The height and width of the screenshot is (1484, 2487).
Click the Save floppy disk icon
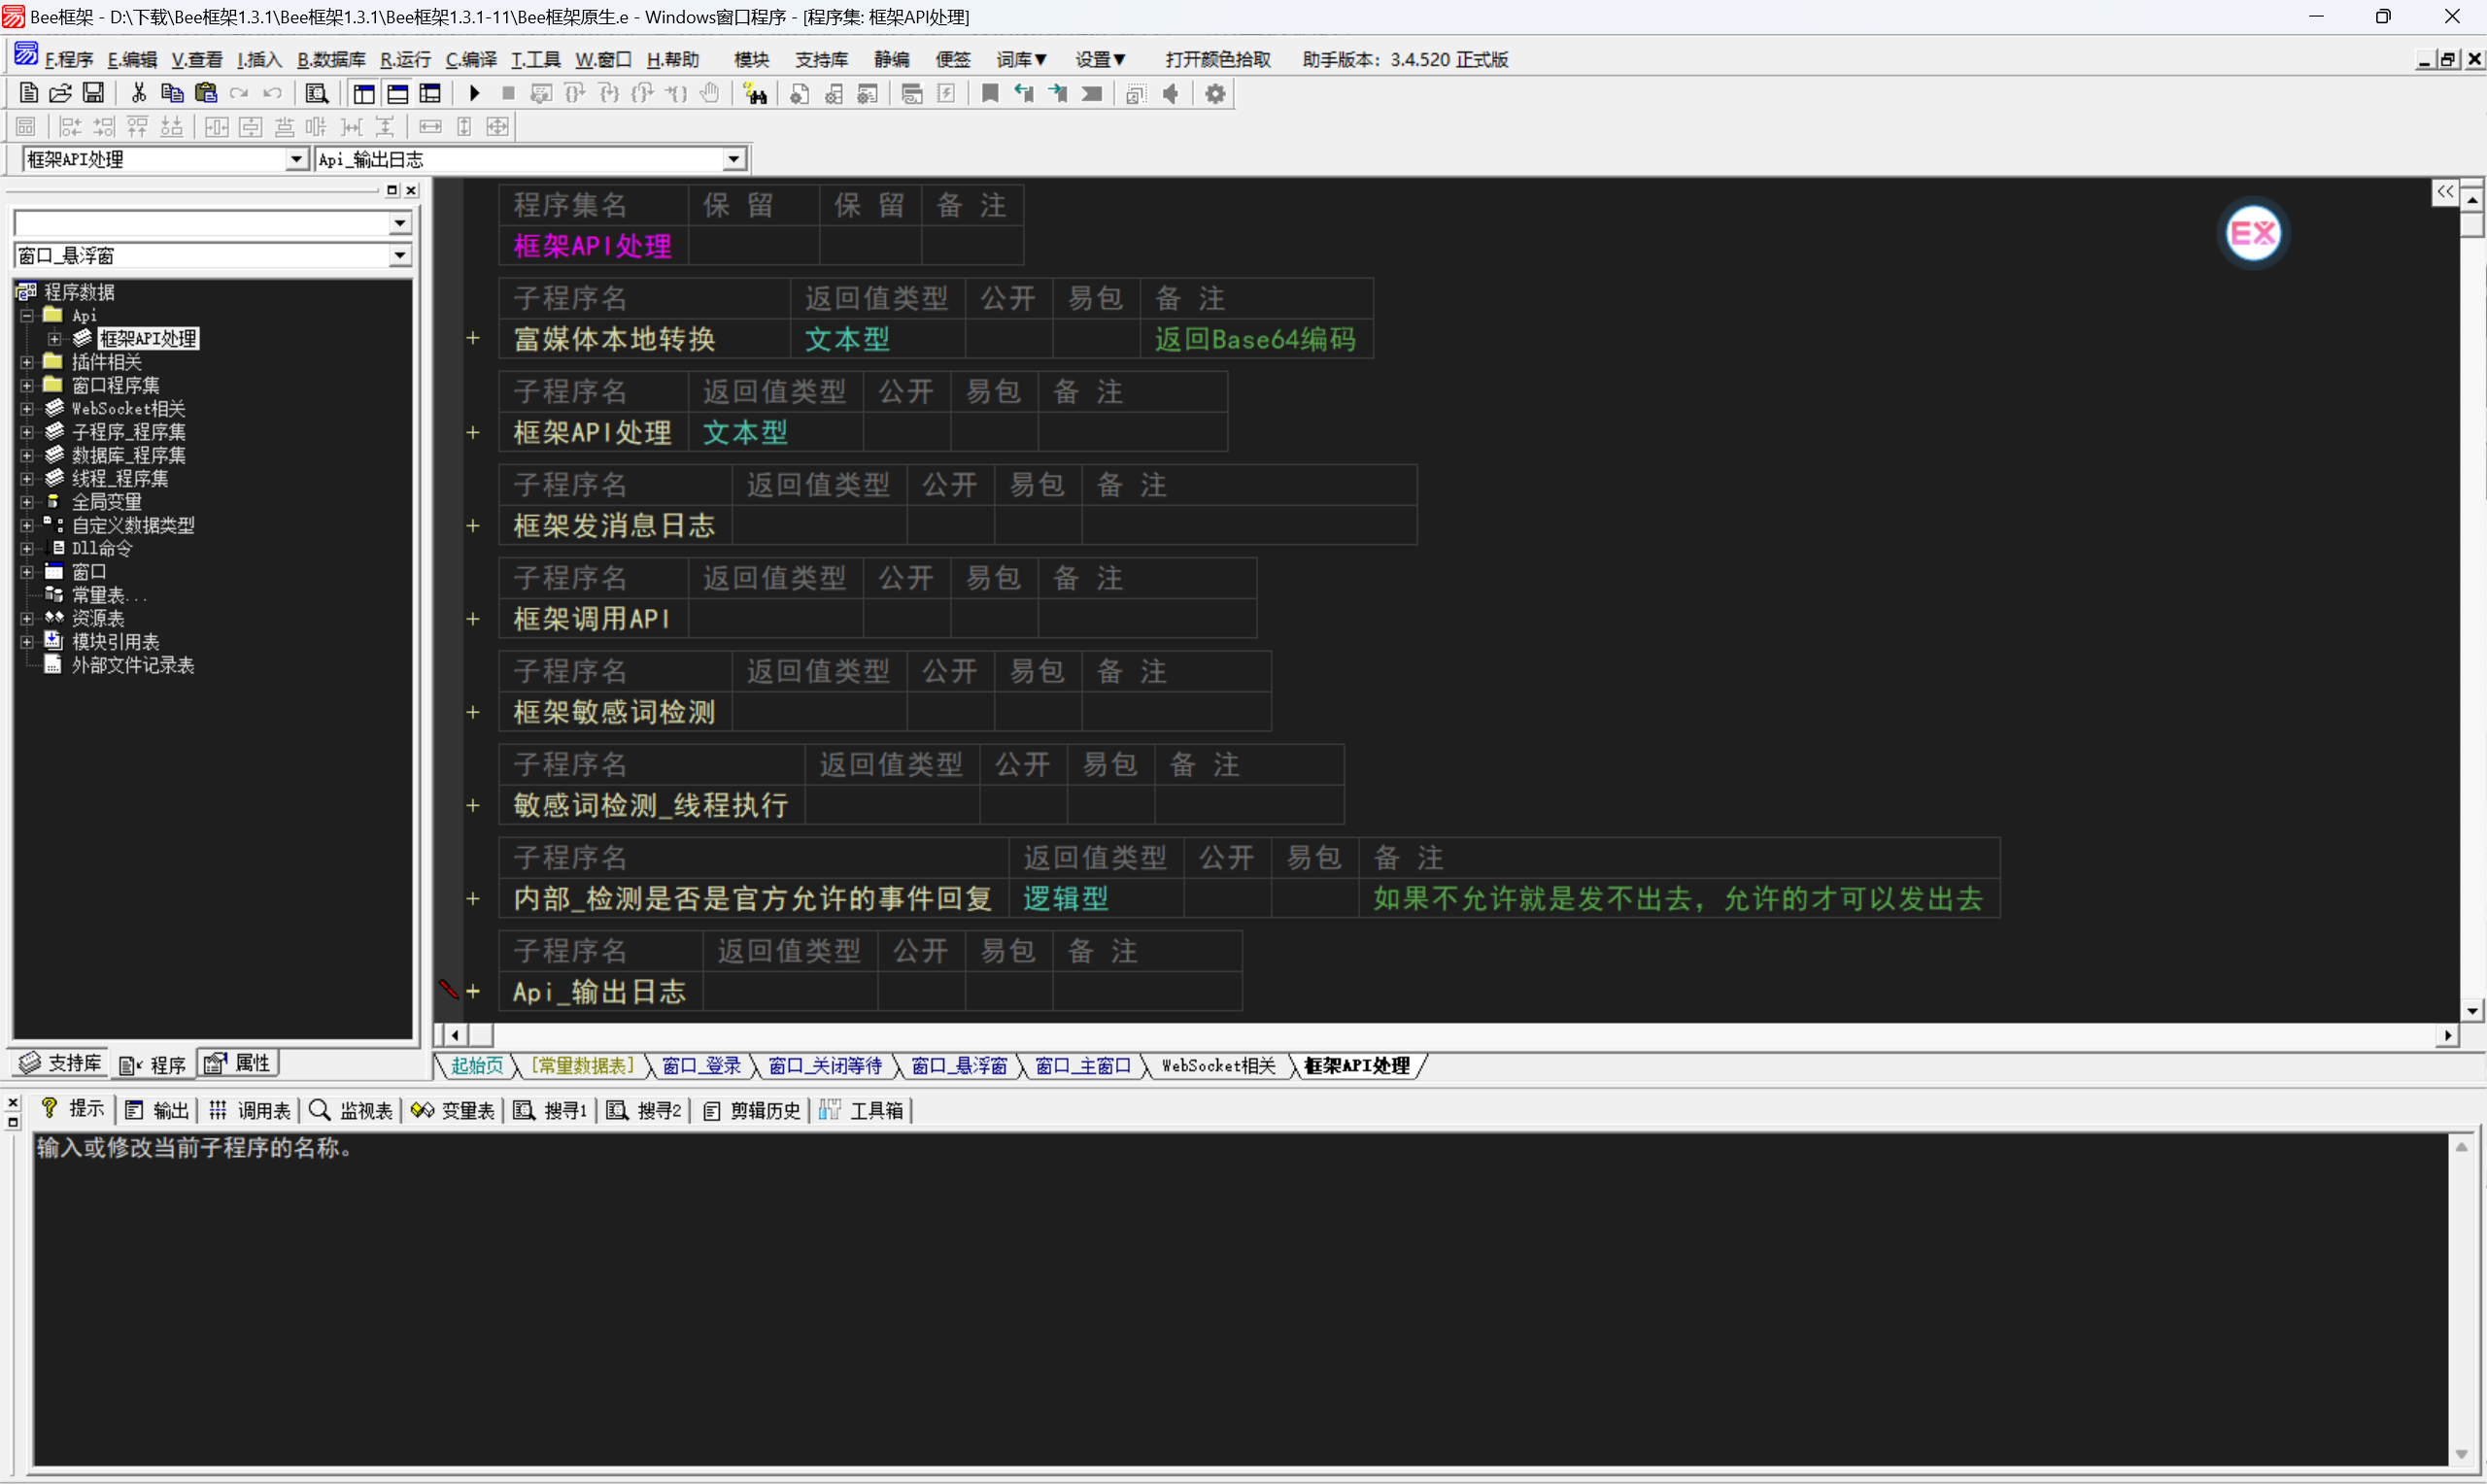coord(93,94)
